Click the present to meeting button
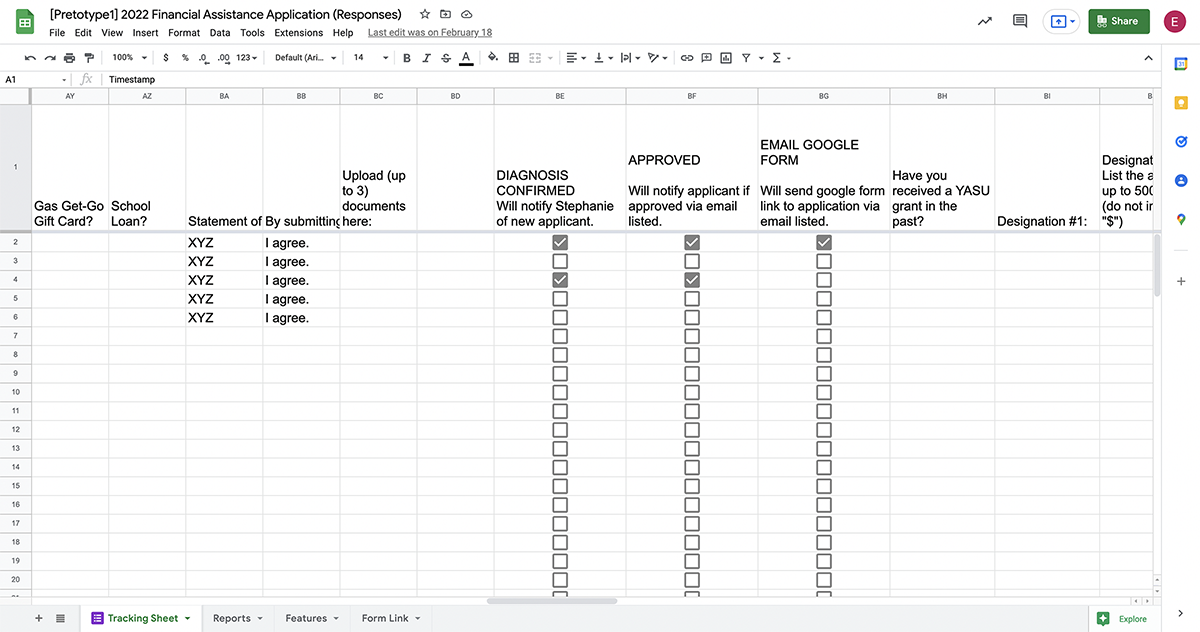 [1060, 21]
